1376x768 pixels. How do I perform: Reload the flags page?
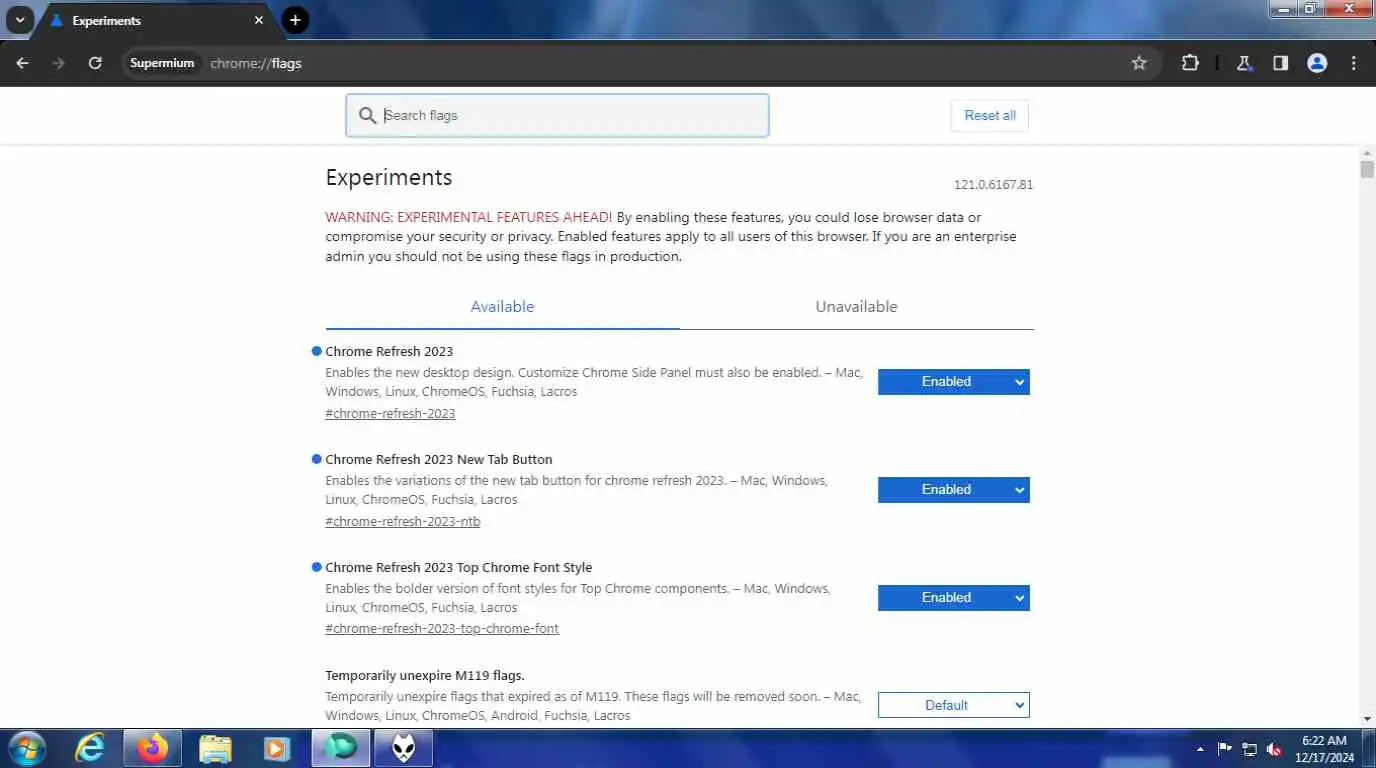[x=95, y=63]
